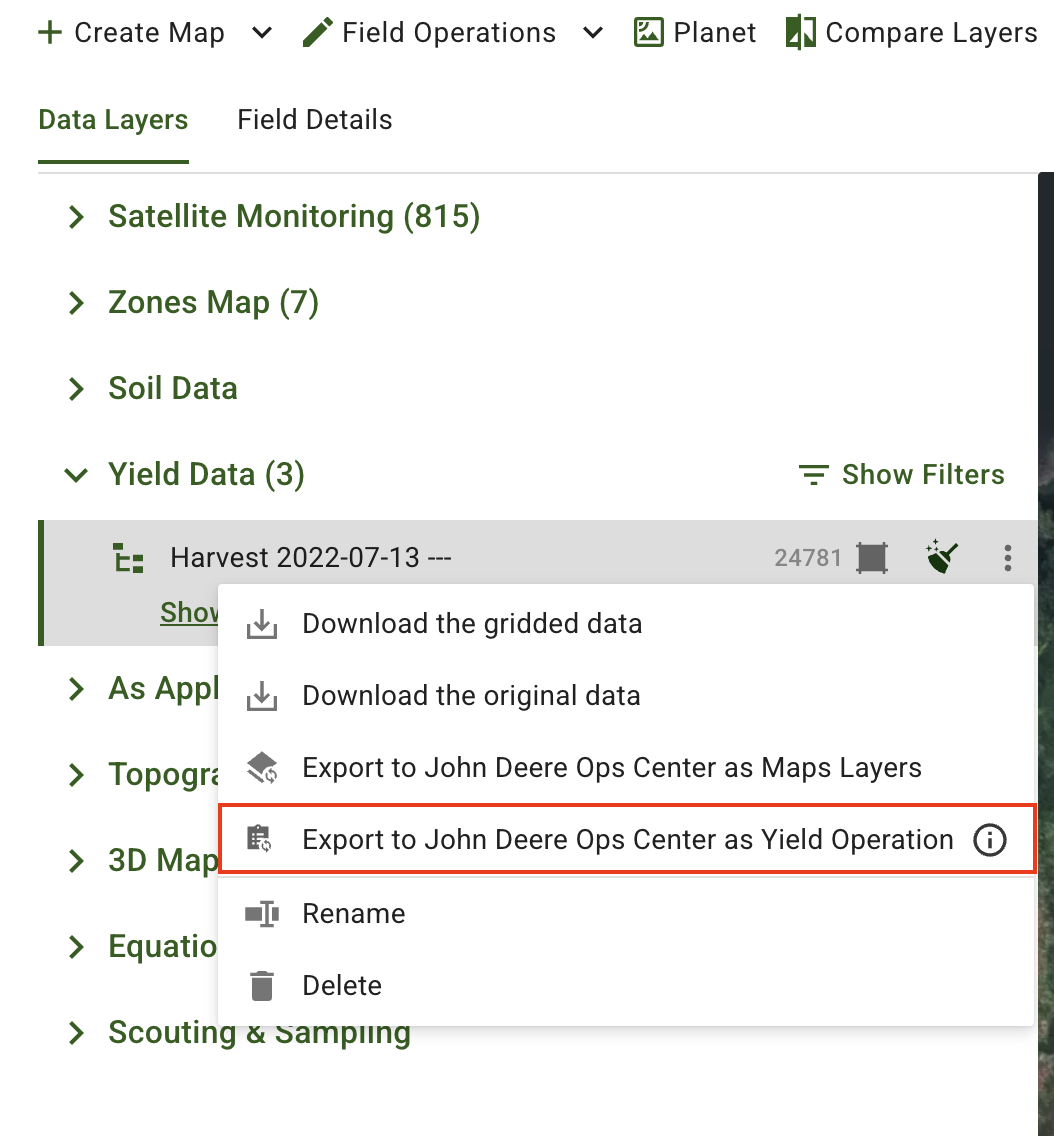Screen dimensions: 1054x1136
Task: Click the Planet imagery icon
Action: [x=649, y=33]
